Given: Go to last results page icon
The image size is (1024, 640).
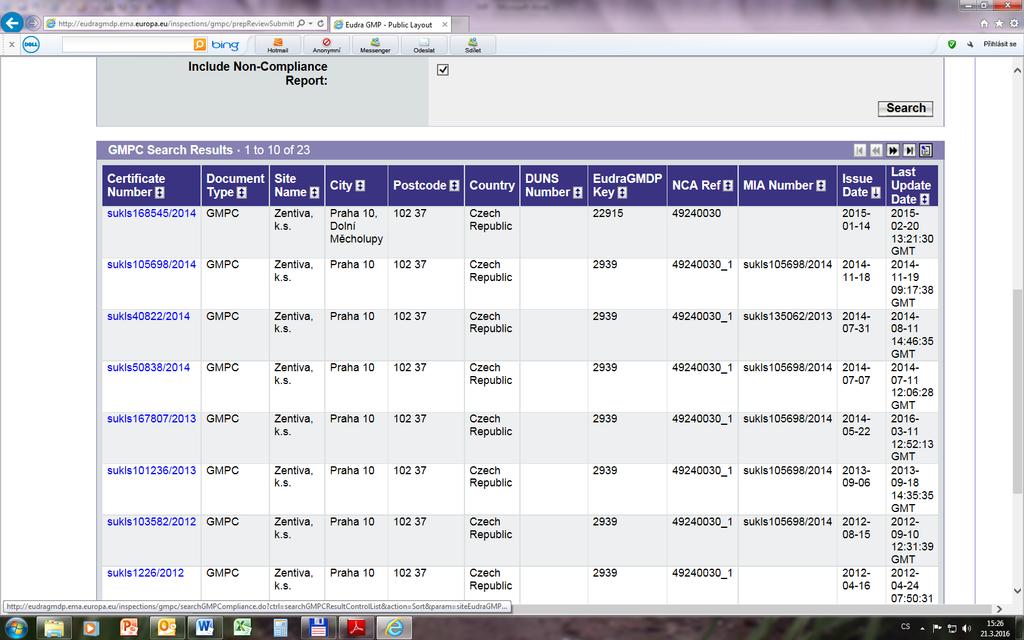Looking at the screenshot, I should [x=909, y=150].
